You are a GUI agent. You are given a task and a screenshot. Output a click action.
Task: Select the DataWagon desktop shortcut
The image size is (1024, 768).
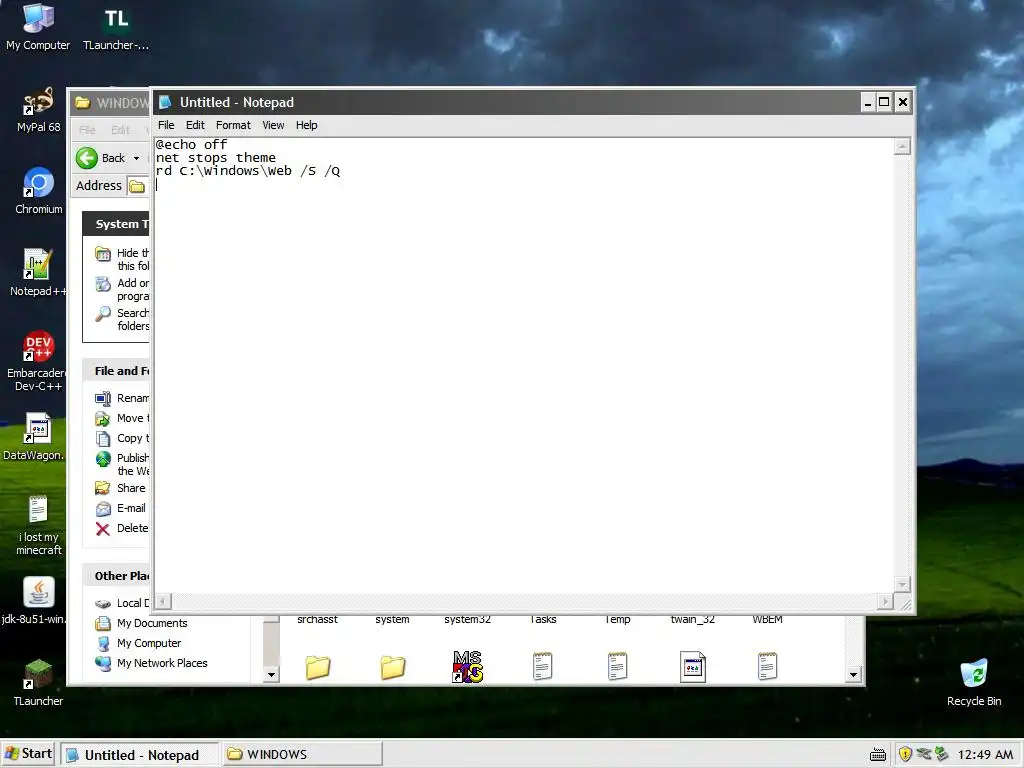pos(35,436)
